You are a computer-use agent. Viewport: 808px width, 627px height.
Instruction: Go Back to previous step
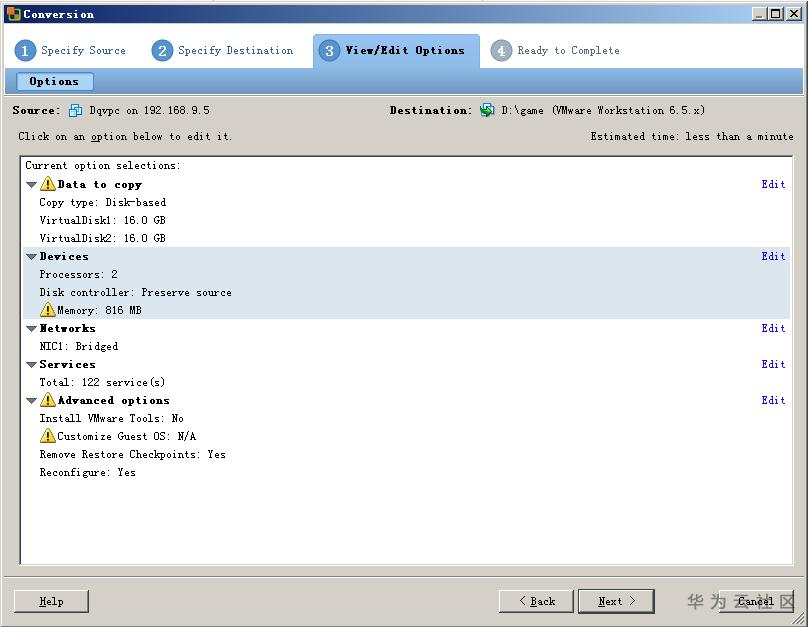click(536, 601)
